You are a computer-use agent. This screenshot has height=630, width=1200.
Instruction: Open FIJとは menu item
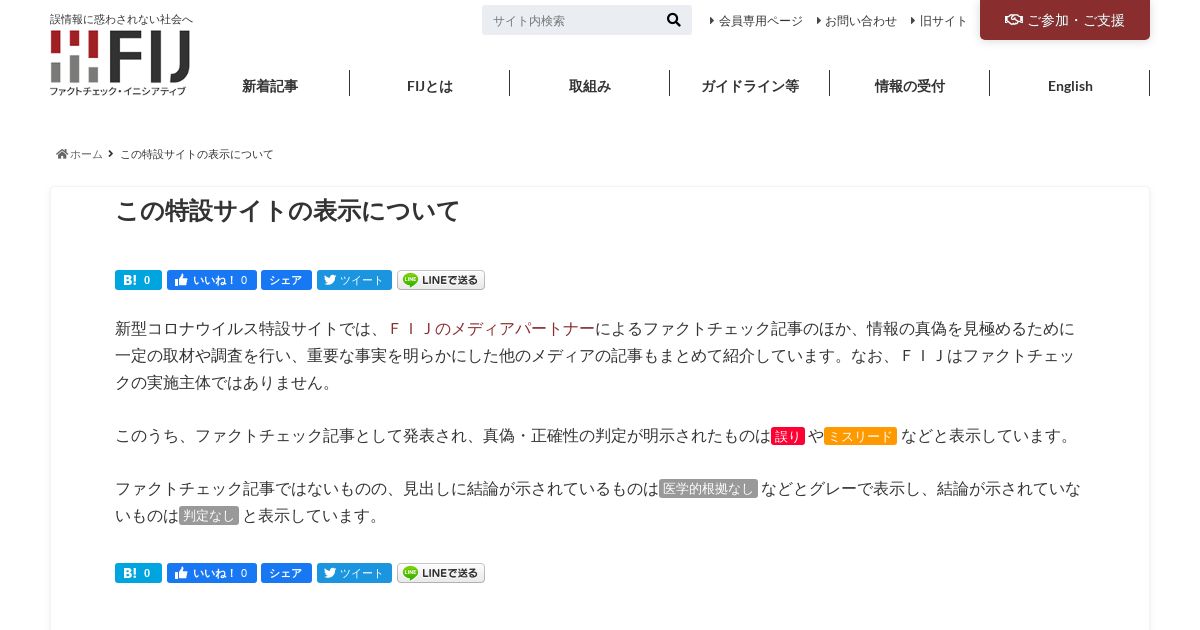pyautogui.click(x=430, y=86)
